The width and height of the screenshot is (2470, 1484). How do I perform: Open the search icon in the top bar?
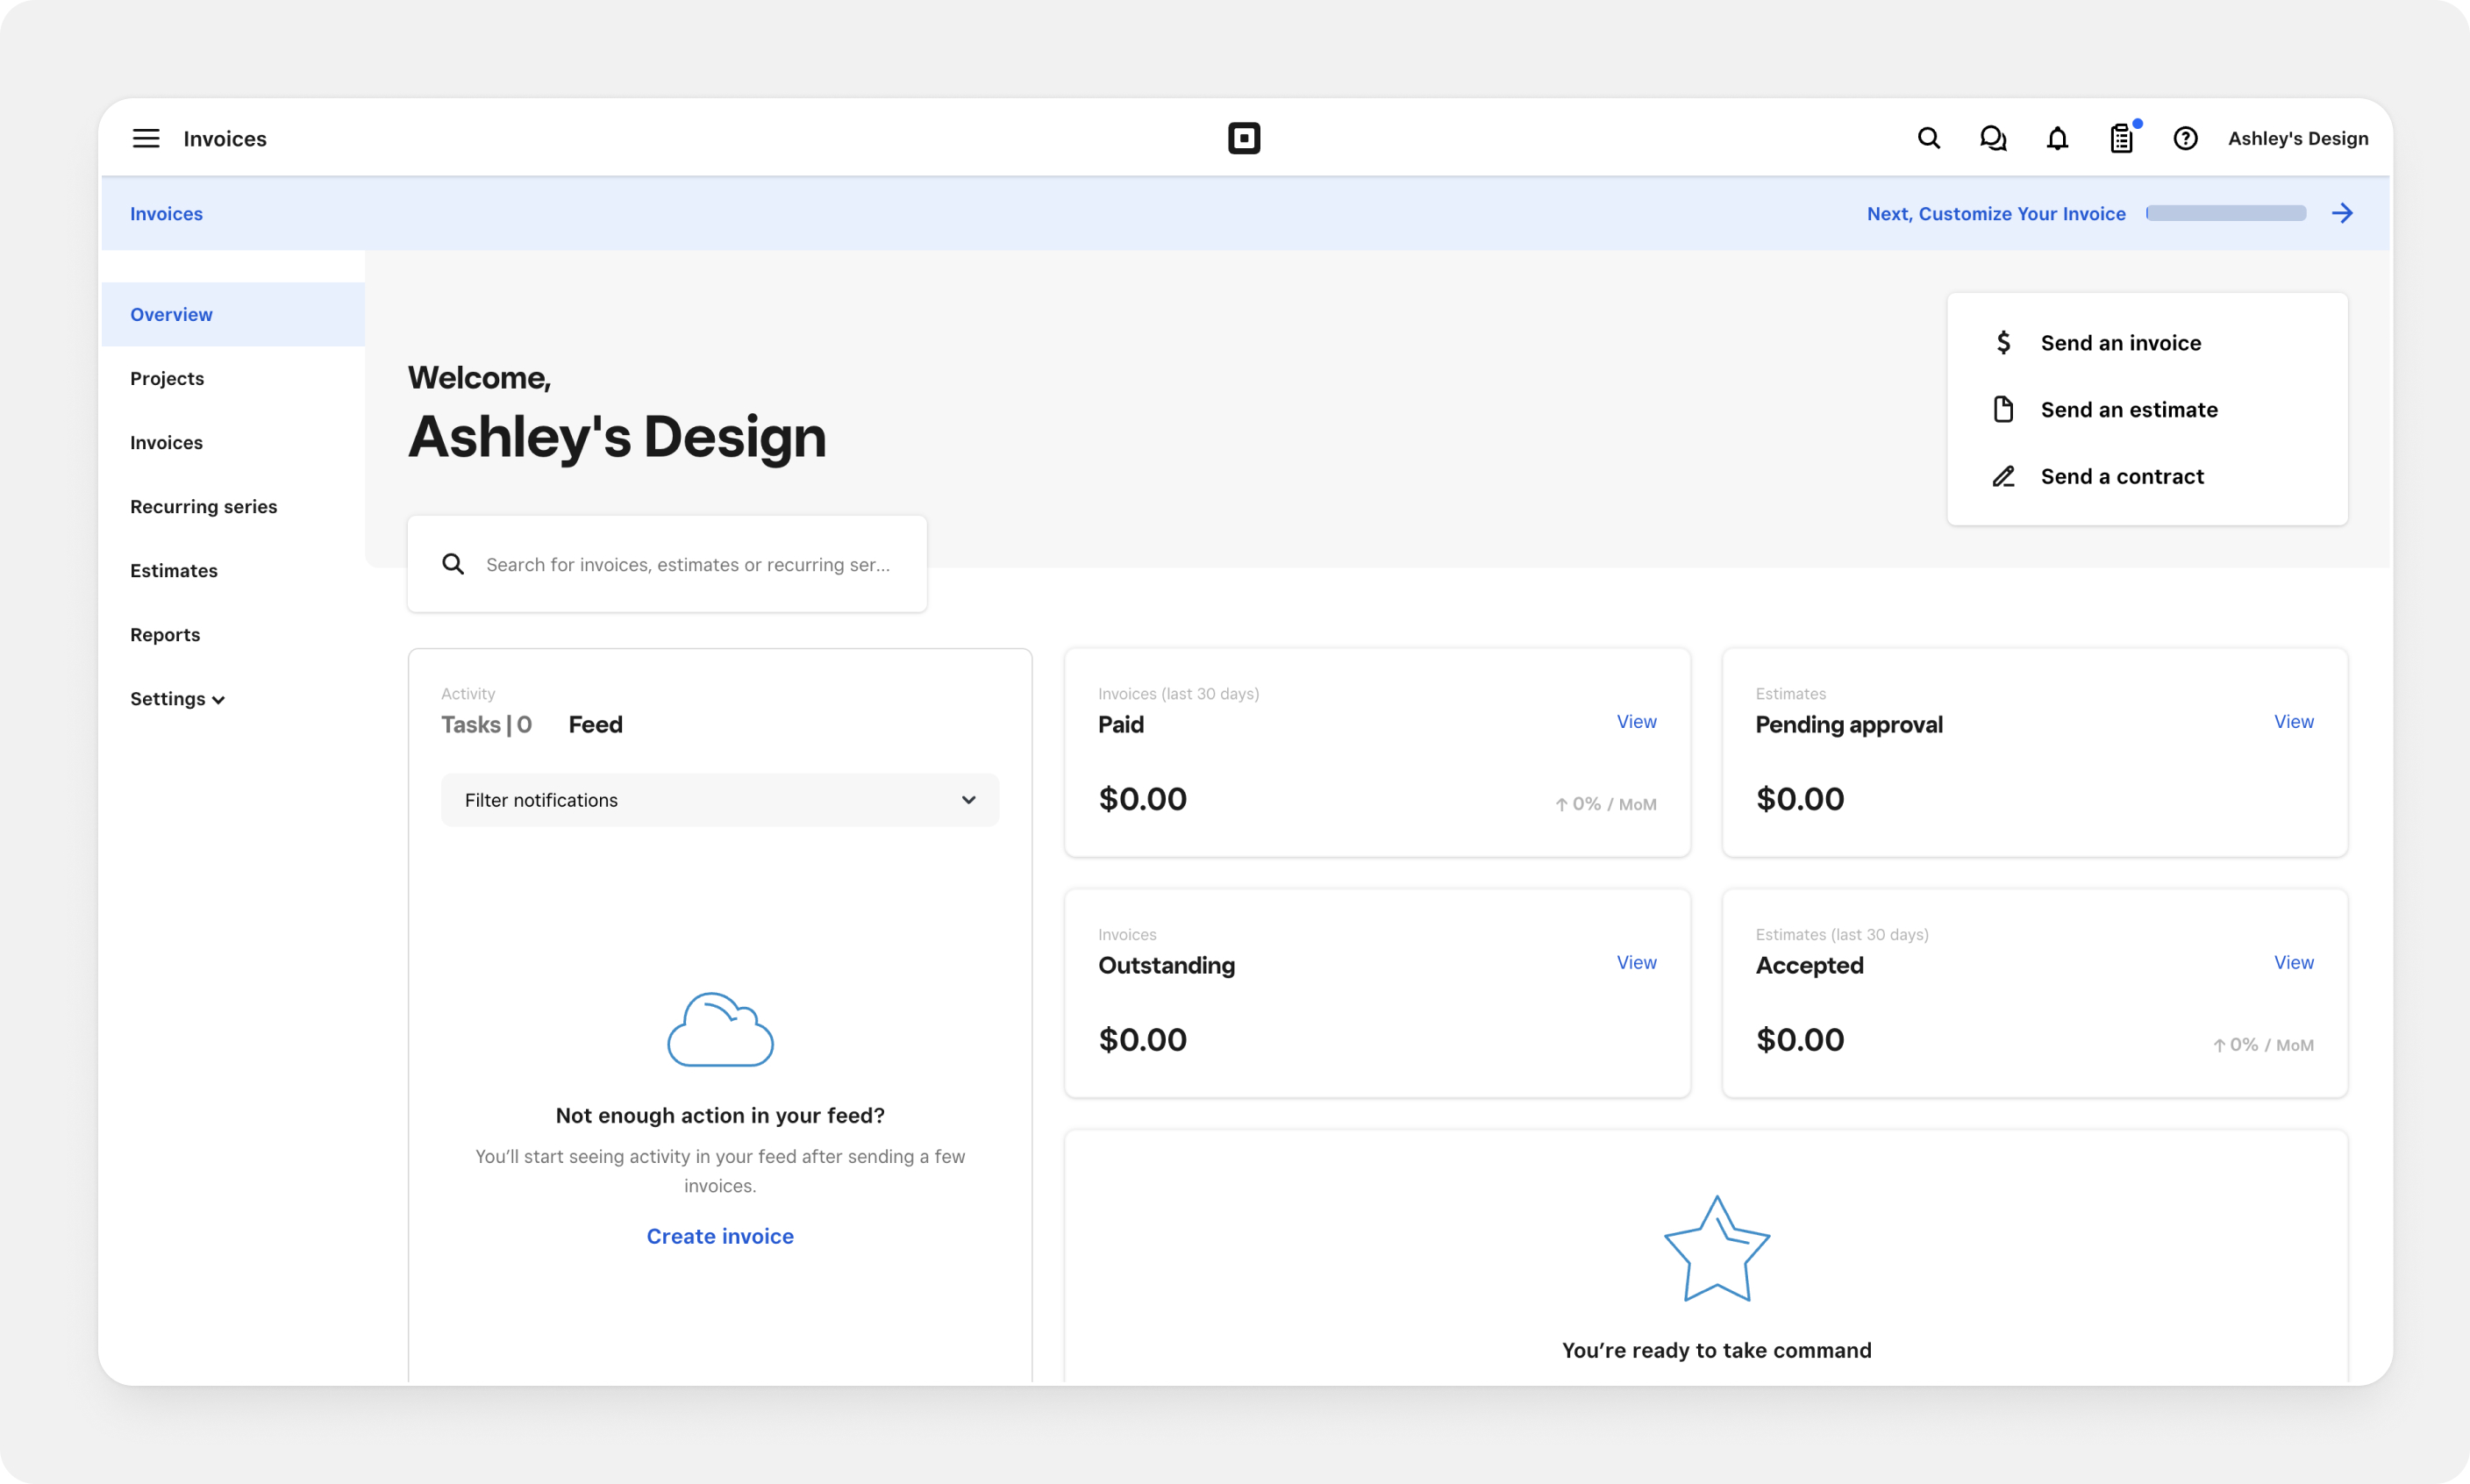point(1929,138)
